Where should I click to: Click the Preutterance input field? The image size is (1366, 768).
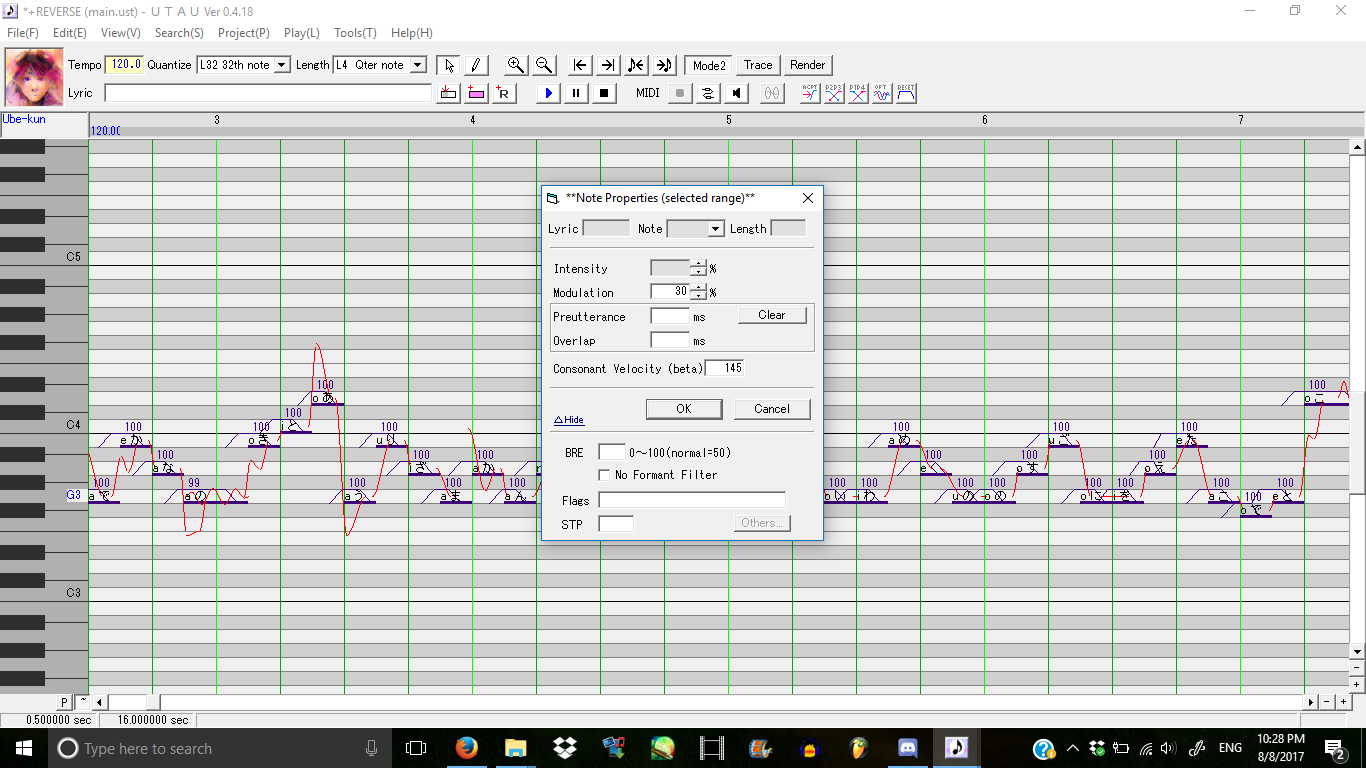point(670,316)
